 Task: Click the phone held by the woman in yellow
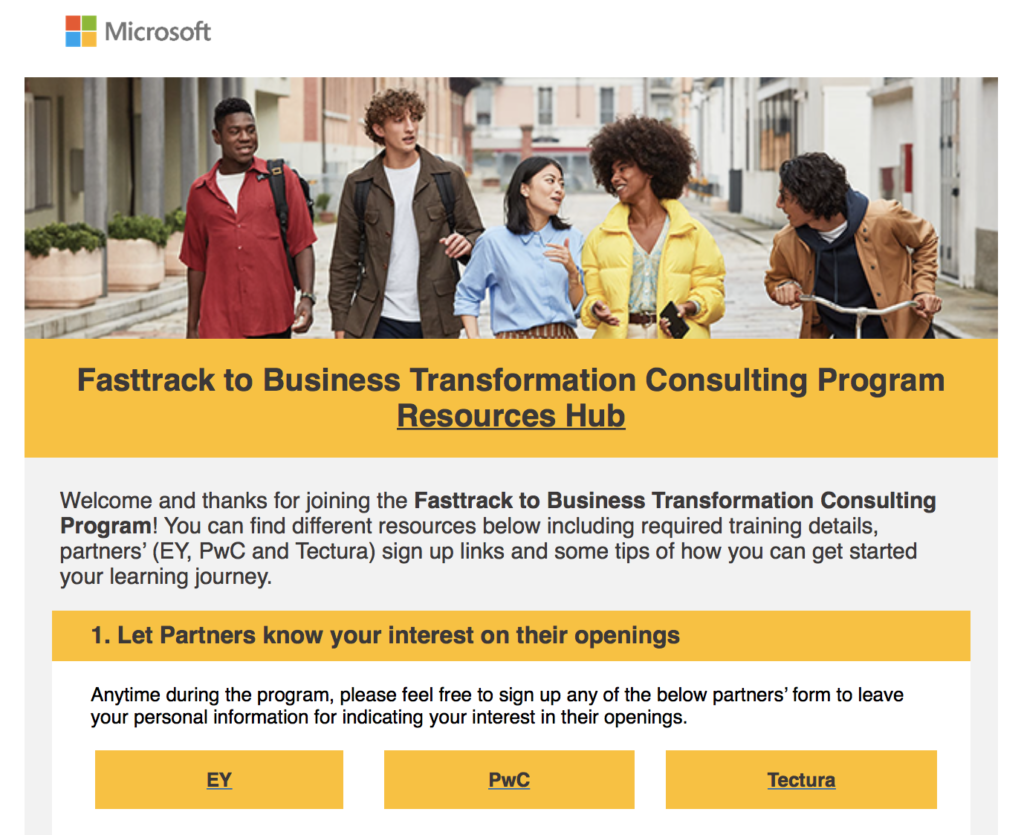[674, 320]
